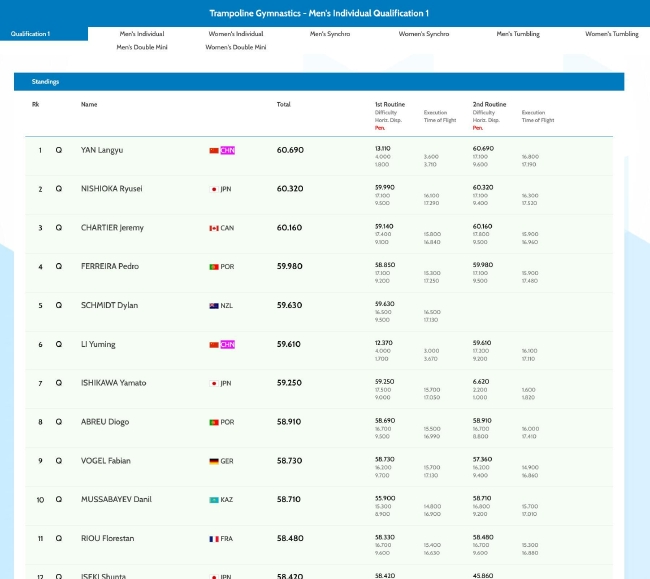This screenshot has width=650, height=579.
Task: Click the 1st Routine column header
Action: tap(390, 104)
